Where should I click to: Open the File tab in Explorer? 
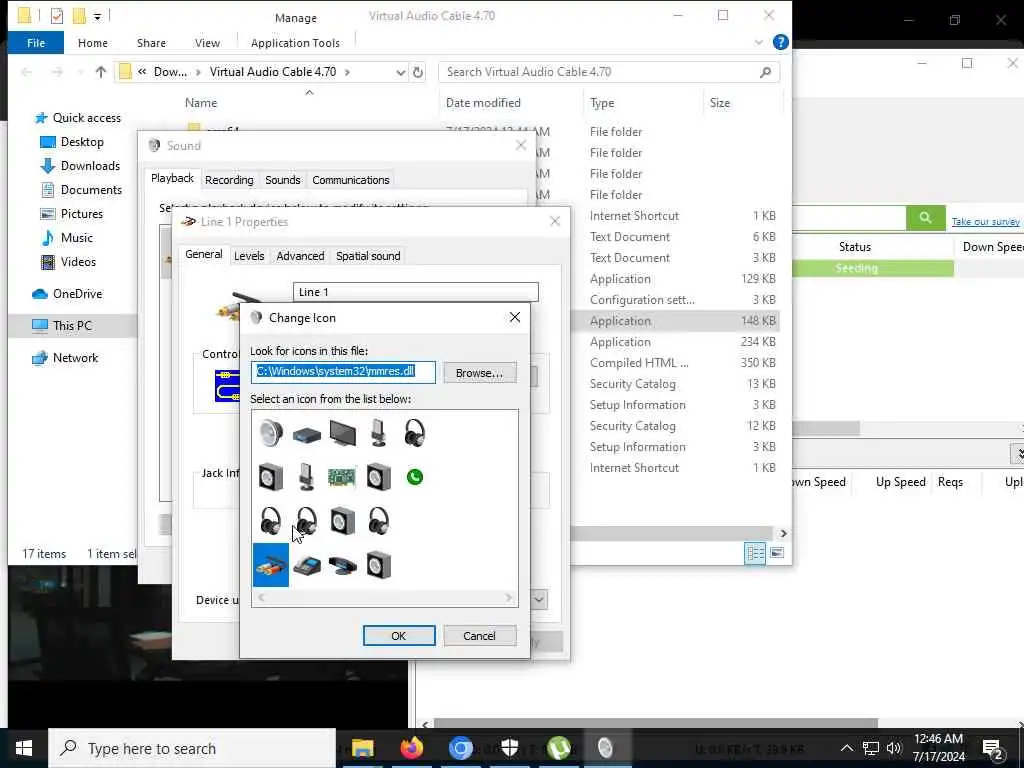36,43
